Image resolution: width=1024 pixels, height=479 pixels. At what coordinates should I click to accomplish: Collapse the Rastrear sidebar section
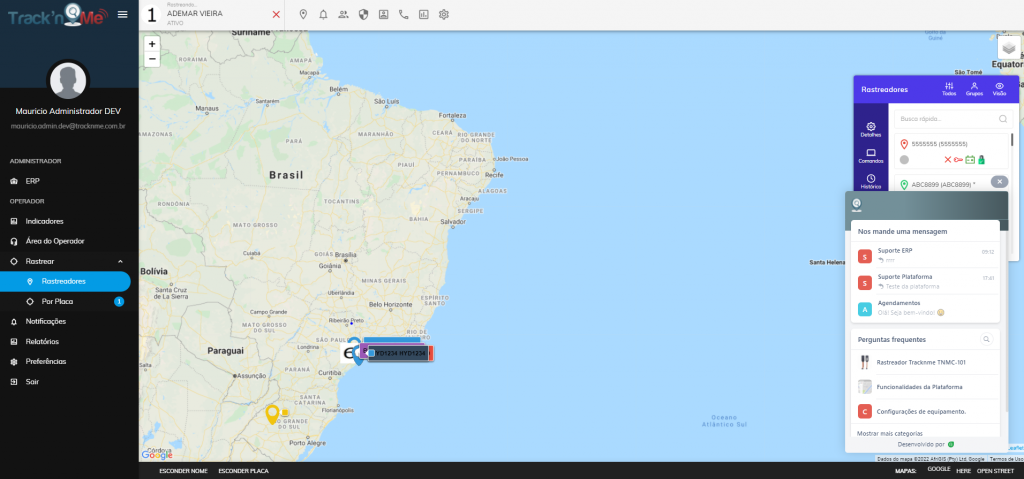69,261
